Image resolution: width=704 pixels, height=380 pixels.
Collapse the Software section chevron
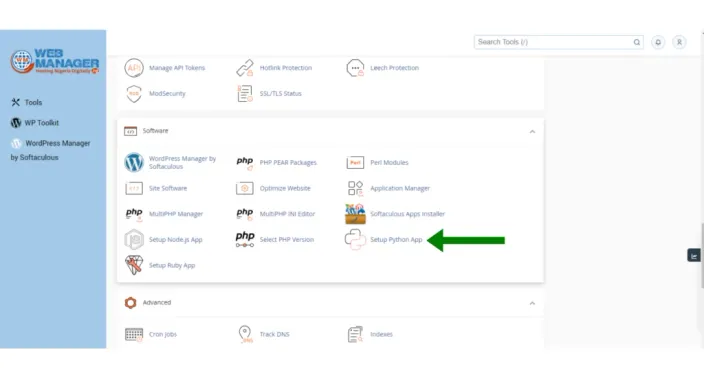pos(532,132)
